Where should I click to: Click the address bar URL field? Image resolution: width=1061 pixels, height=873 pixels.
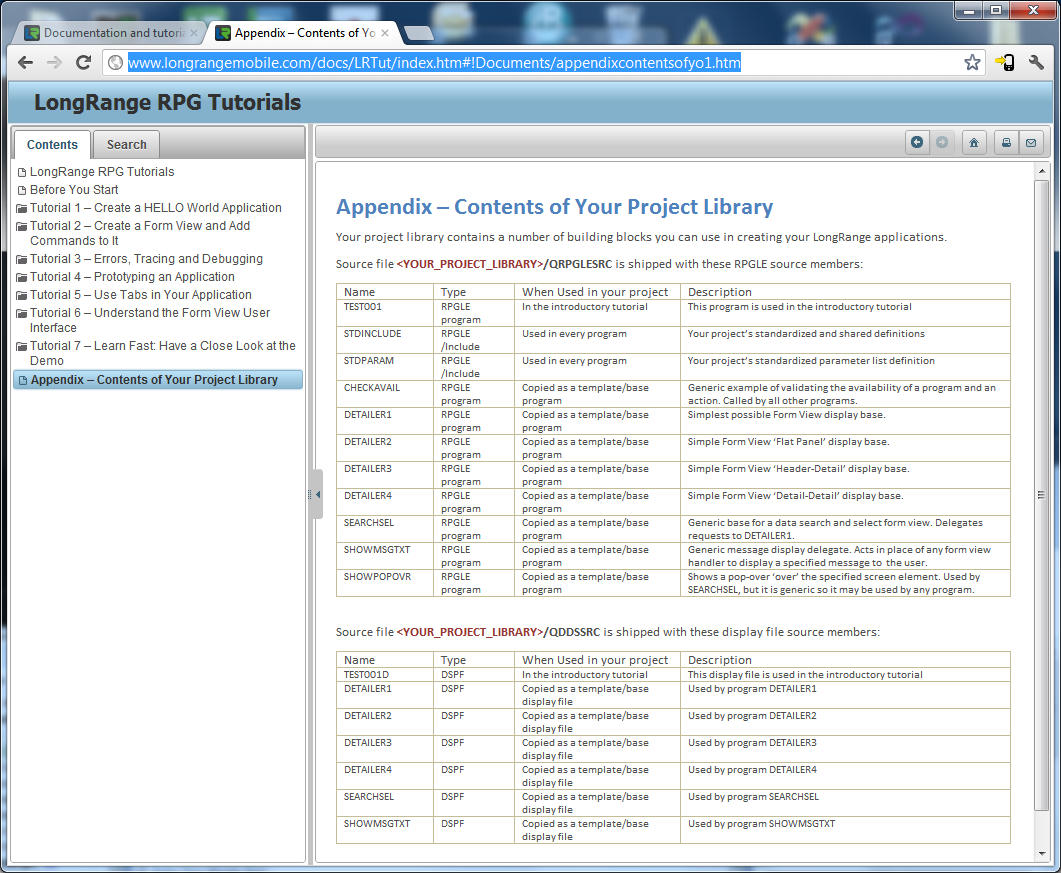(x=541, y=63)
